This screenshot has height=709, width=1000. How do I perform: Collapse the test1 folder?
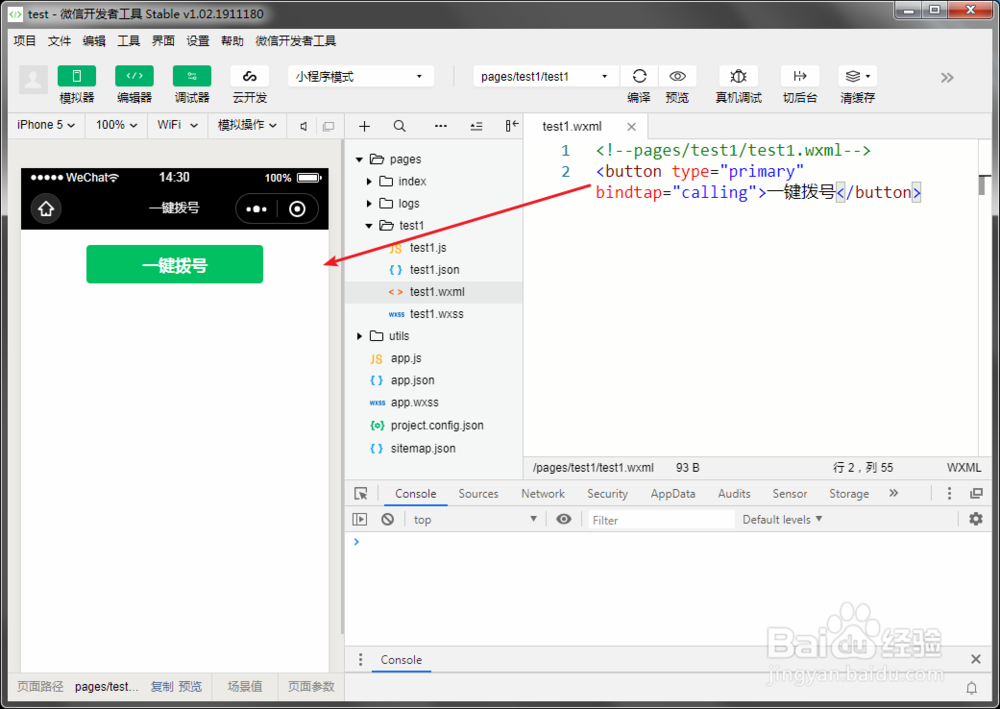(369, 226)
